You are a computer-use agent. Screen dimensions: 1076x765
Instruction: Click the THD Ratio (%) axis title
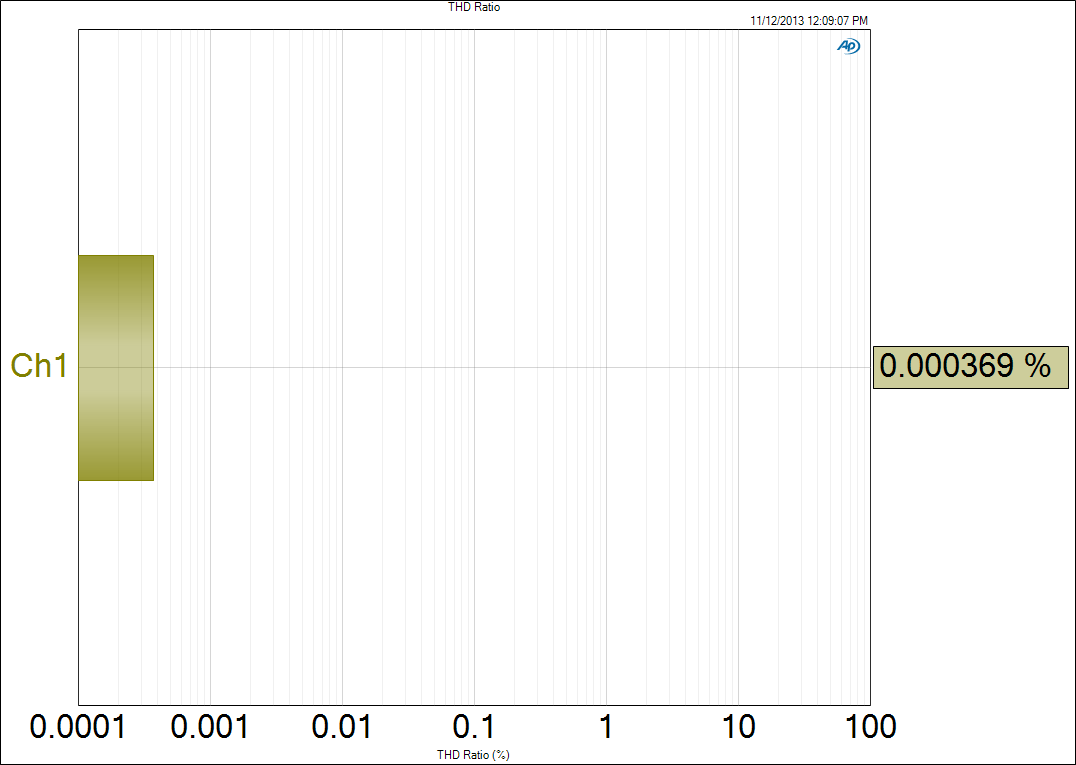473,755
